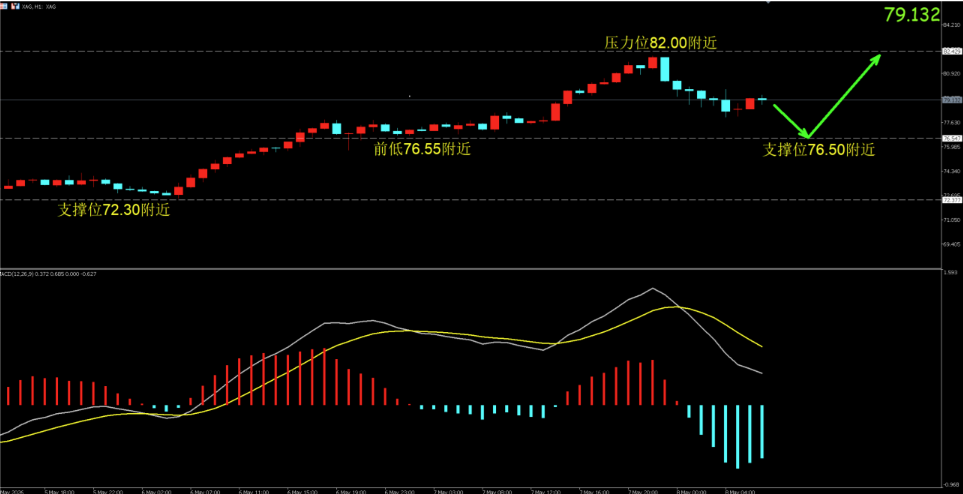This screenshot has height=494, width=963.
Task: Select the 前低76.55附近 annotation label
Action: pos(423,149)
